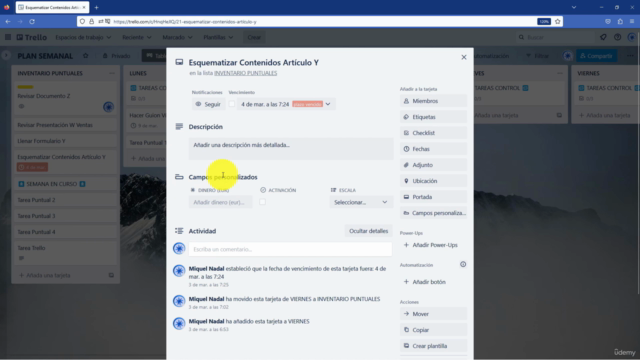This screenshot has width=640, height=360.
Task: Open the Automatización info icon
Action: click(x=463, y=264)
